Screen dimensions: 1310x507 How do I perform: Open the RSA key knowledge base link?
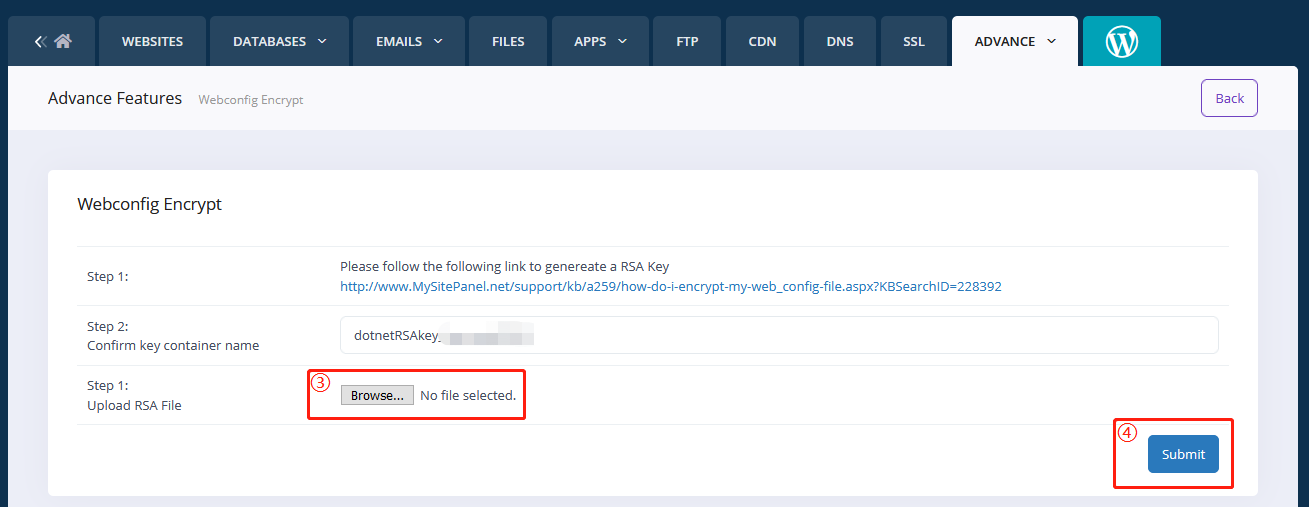(x=670, y=286)
